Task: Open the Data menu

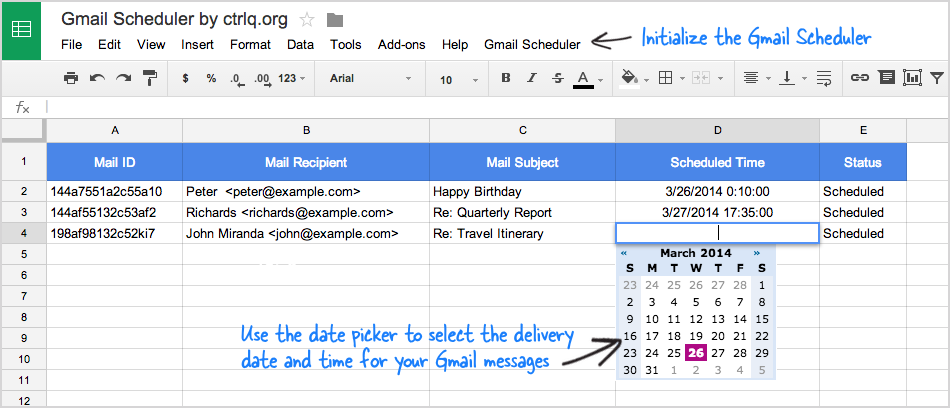Action: pos(301,44)
